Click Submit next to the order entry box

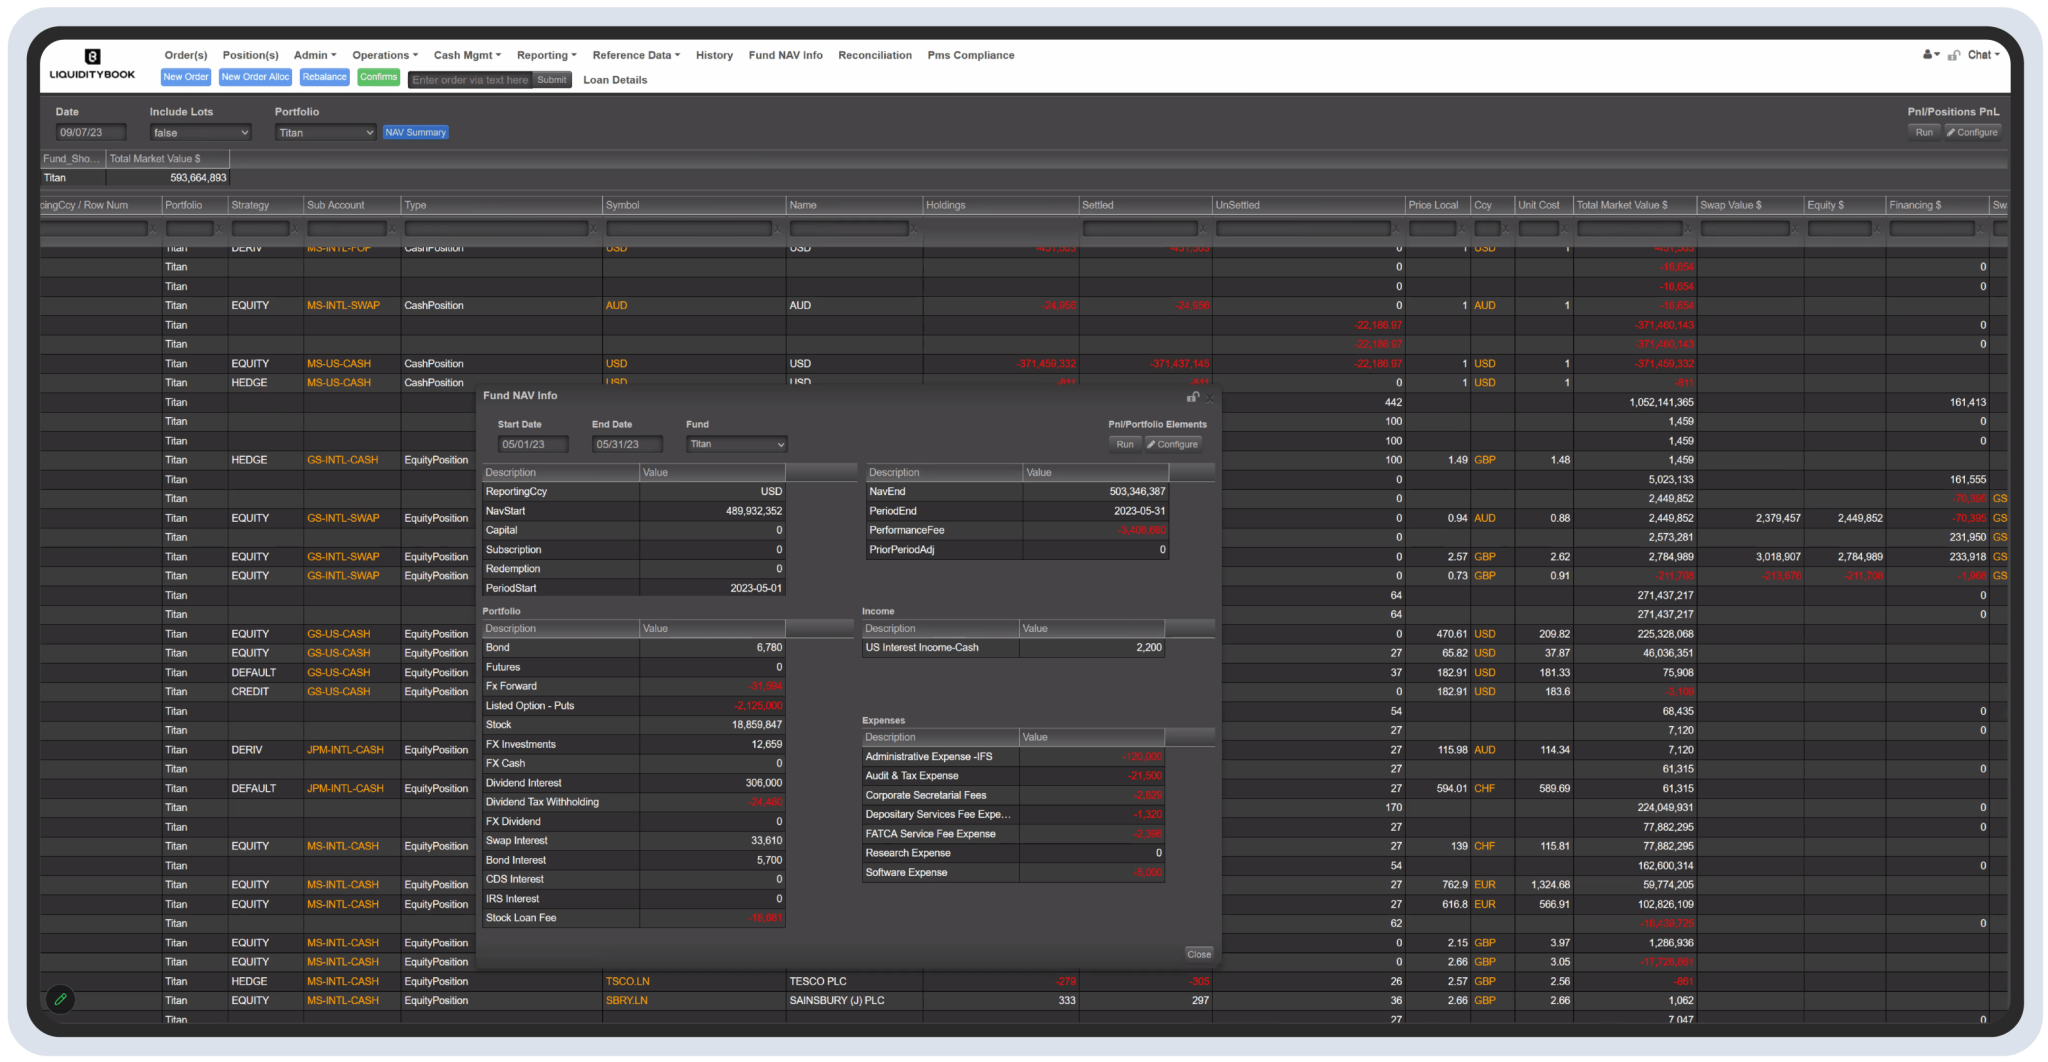pyautogui.click(x=551, y=80)
